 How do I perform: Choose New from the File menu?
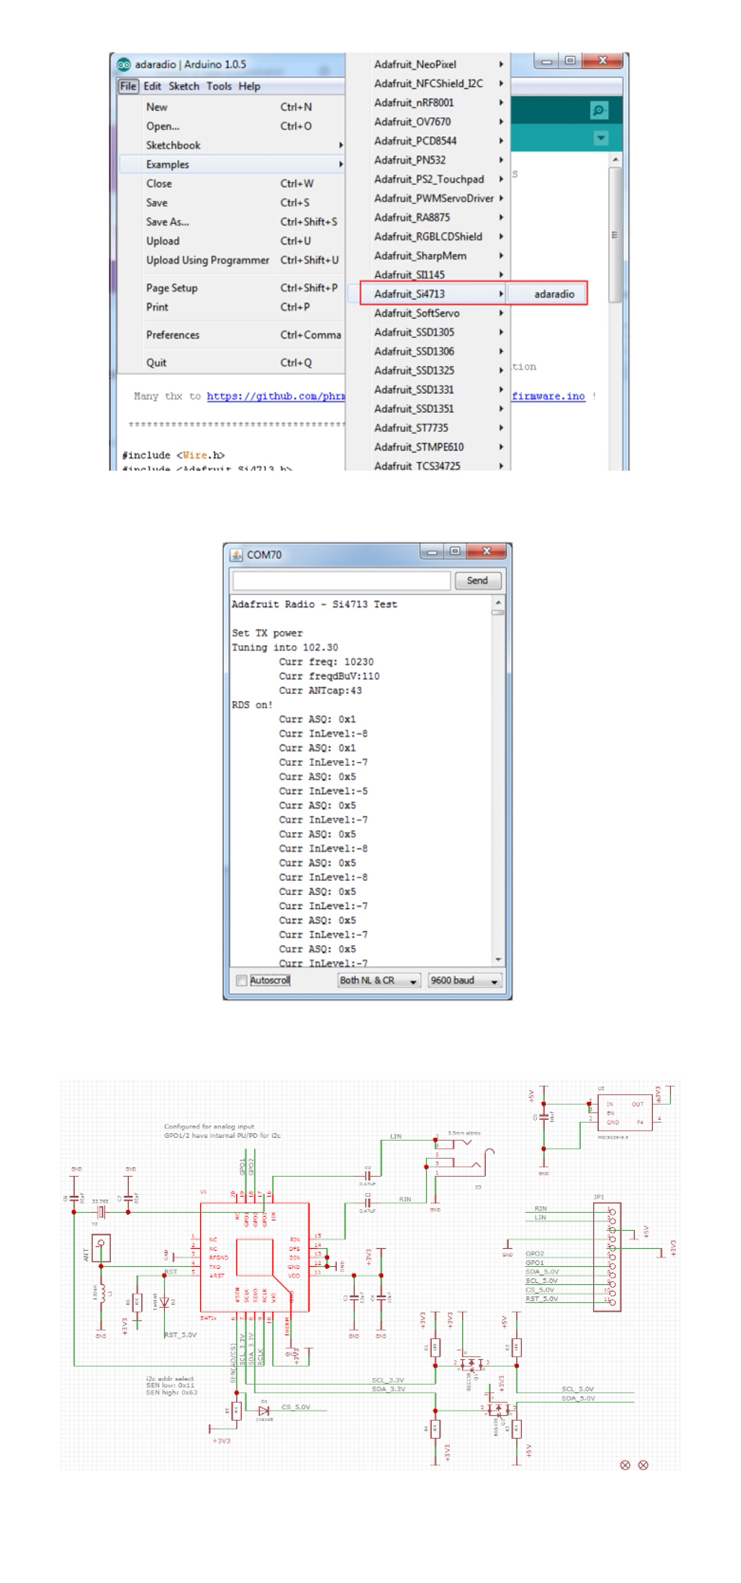232,107
